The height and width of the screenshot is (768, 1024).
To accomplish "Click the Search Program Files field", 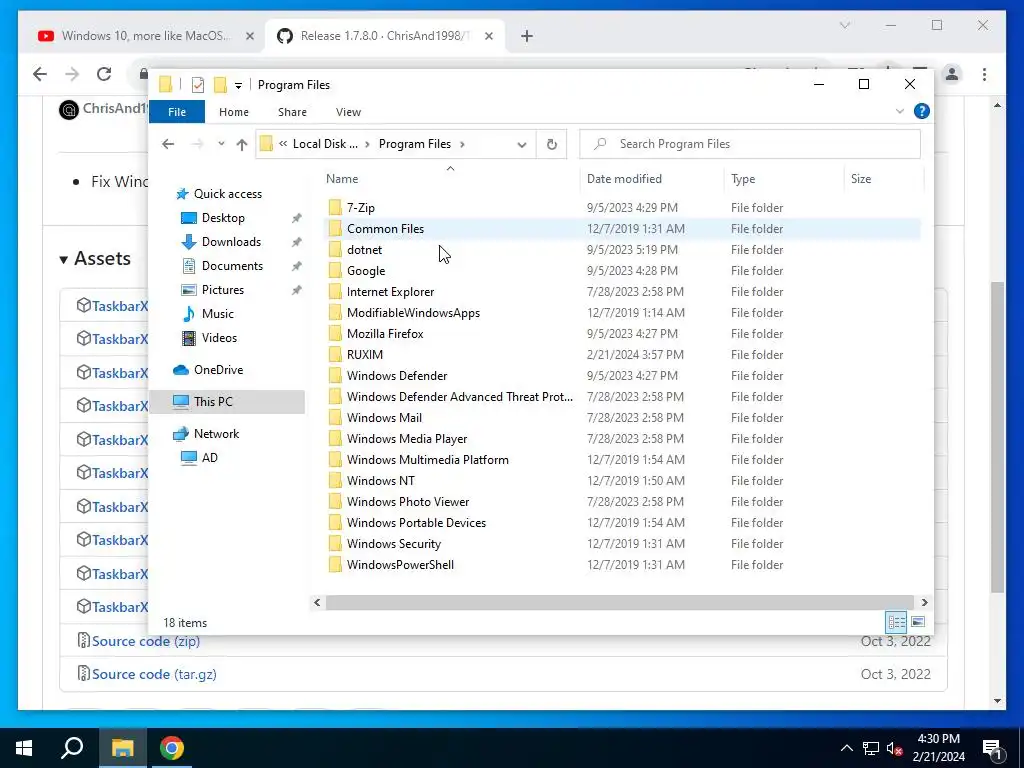I will (750, 144).
